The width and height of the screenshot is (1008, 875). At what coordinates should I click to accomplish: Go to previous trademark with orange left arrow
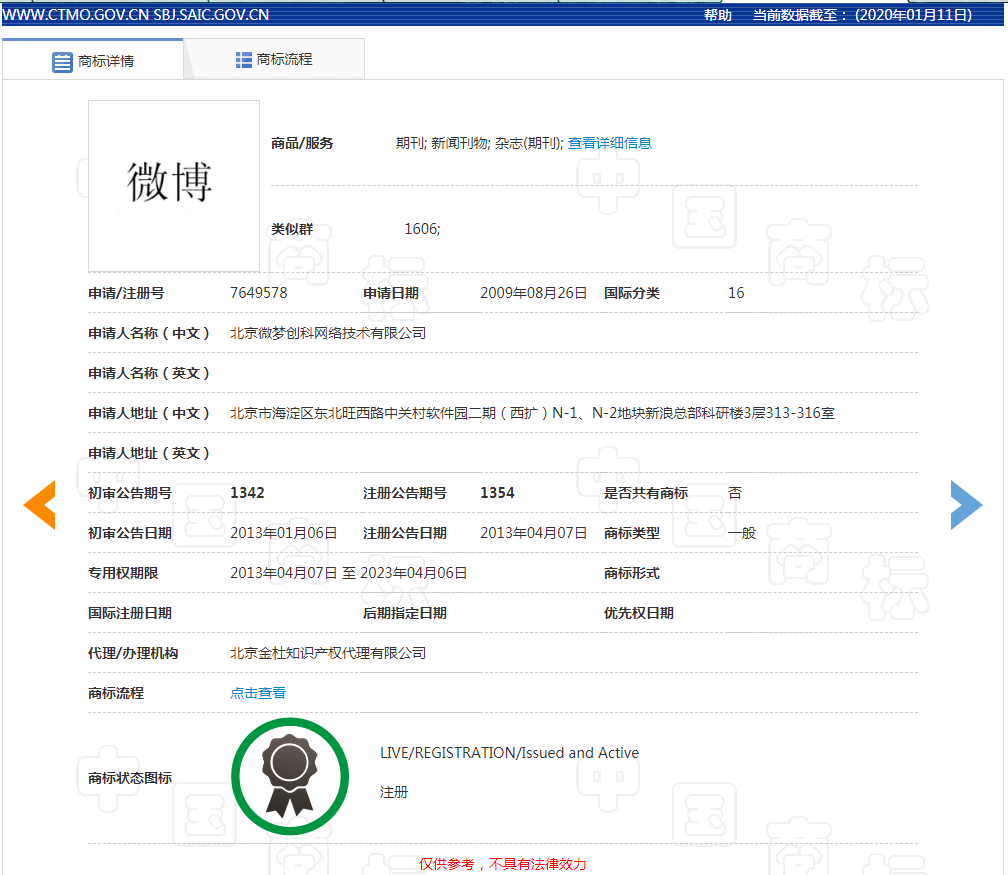pyautogui.click(x=40, y=505)
